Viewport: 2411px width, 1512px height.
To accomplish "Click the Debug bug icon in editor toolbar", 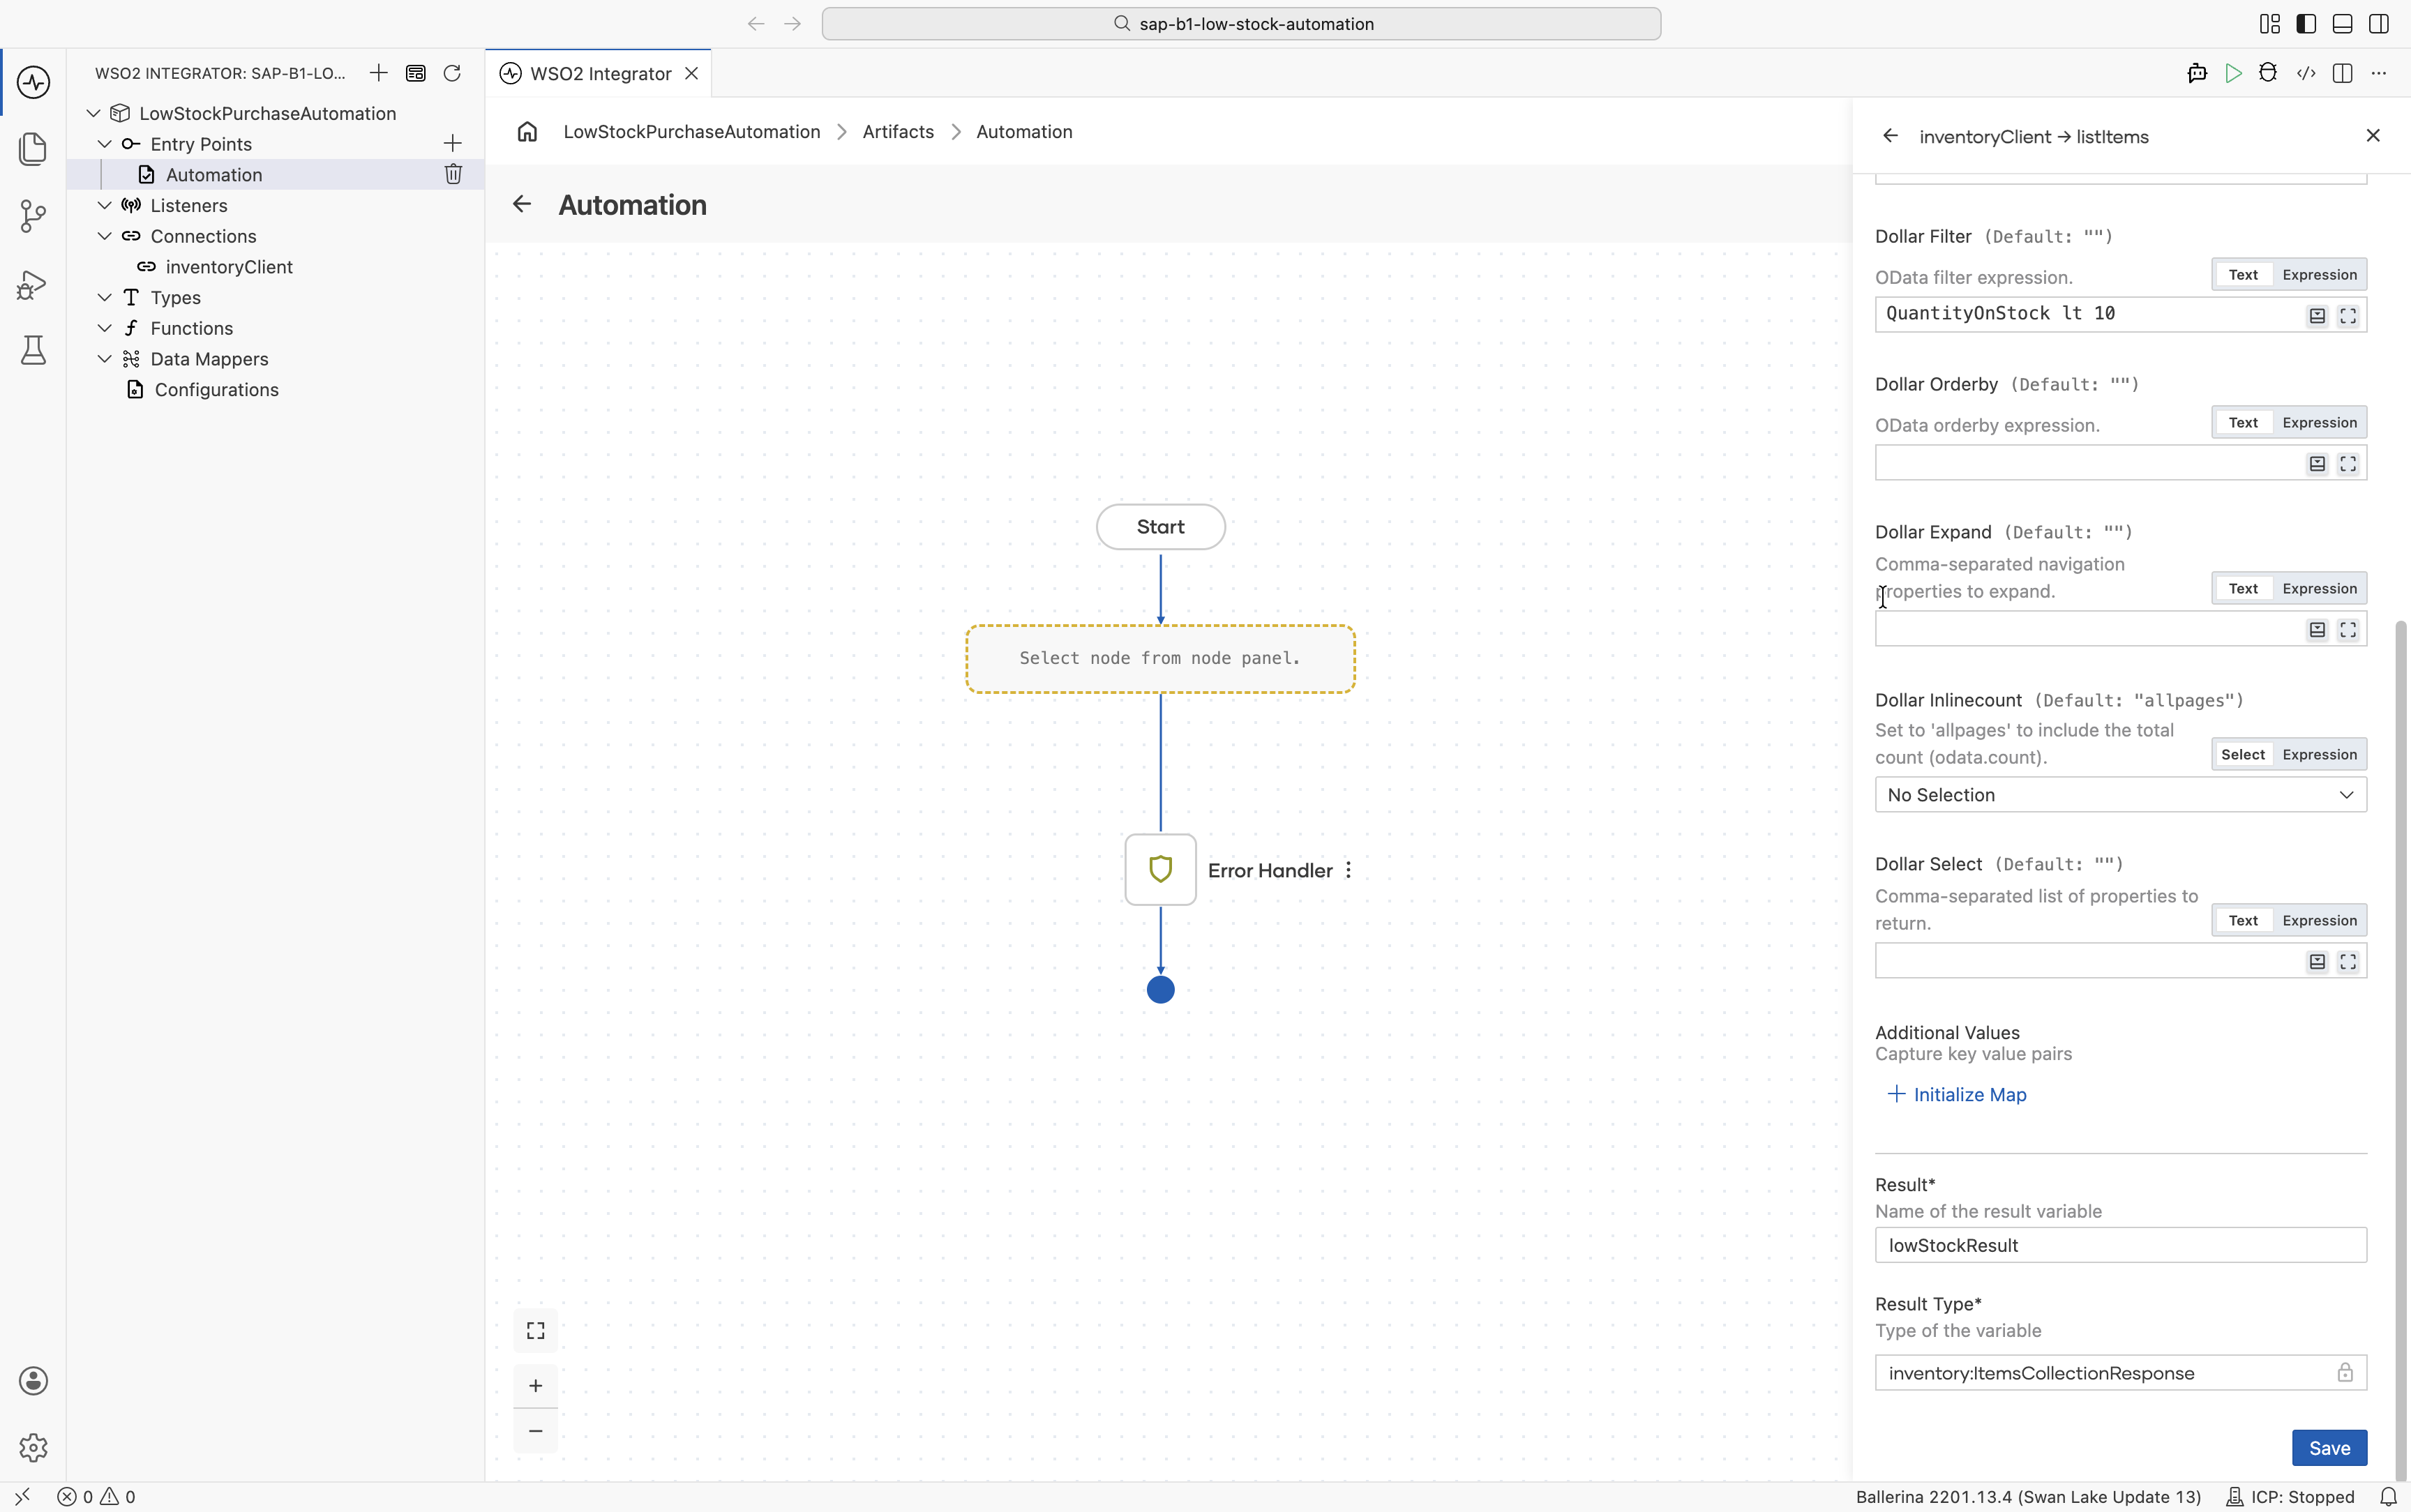I will click(x=2268, y=73).
